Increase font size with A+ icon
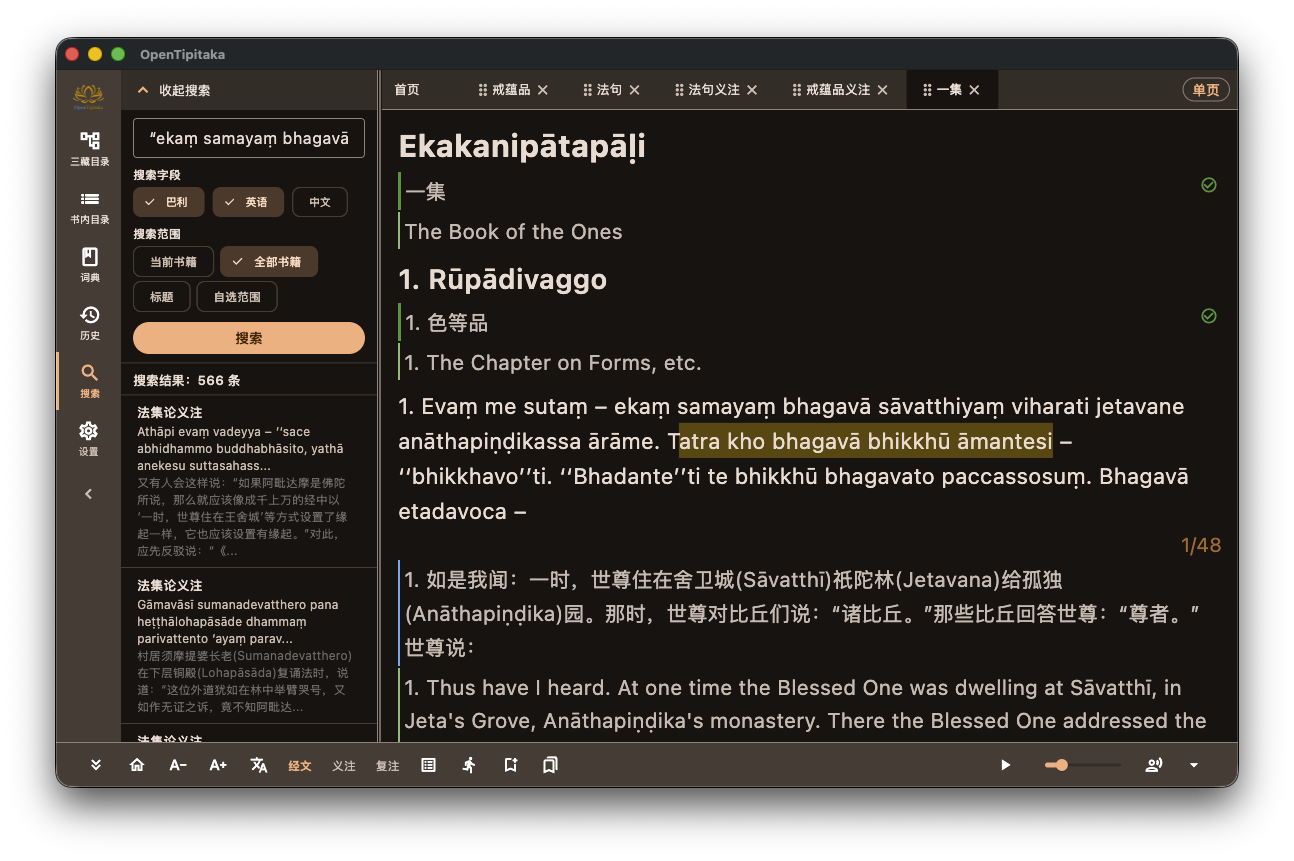The image size is (1294, 861). (218, 765)
